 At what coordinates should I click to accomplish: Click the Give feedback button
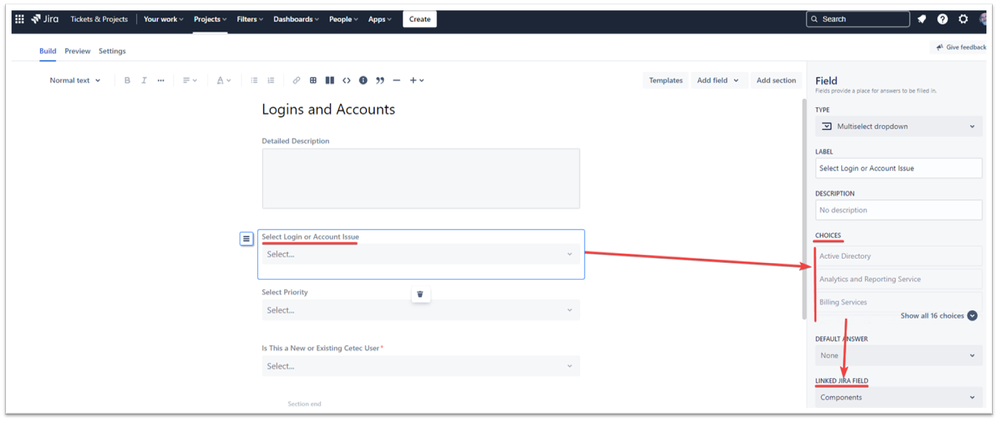pos(960,47)
